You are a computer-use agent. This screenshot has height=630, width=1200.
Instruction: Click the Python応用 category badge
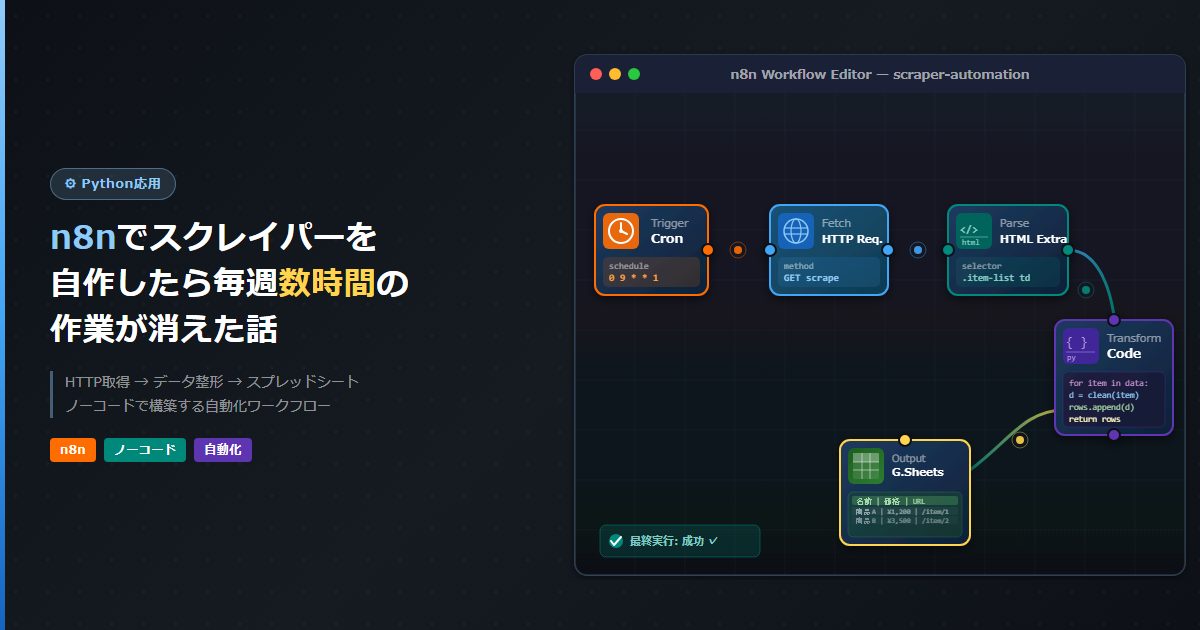(x=113, y=184)
